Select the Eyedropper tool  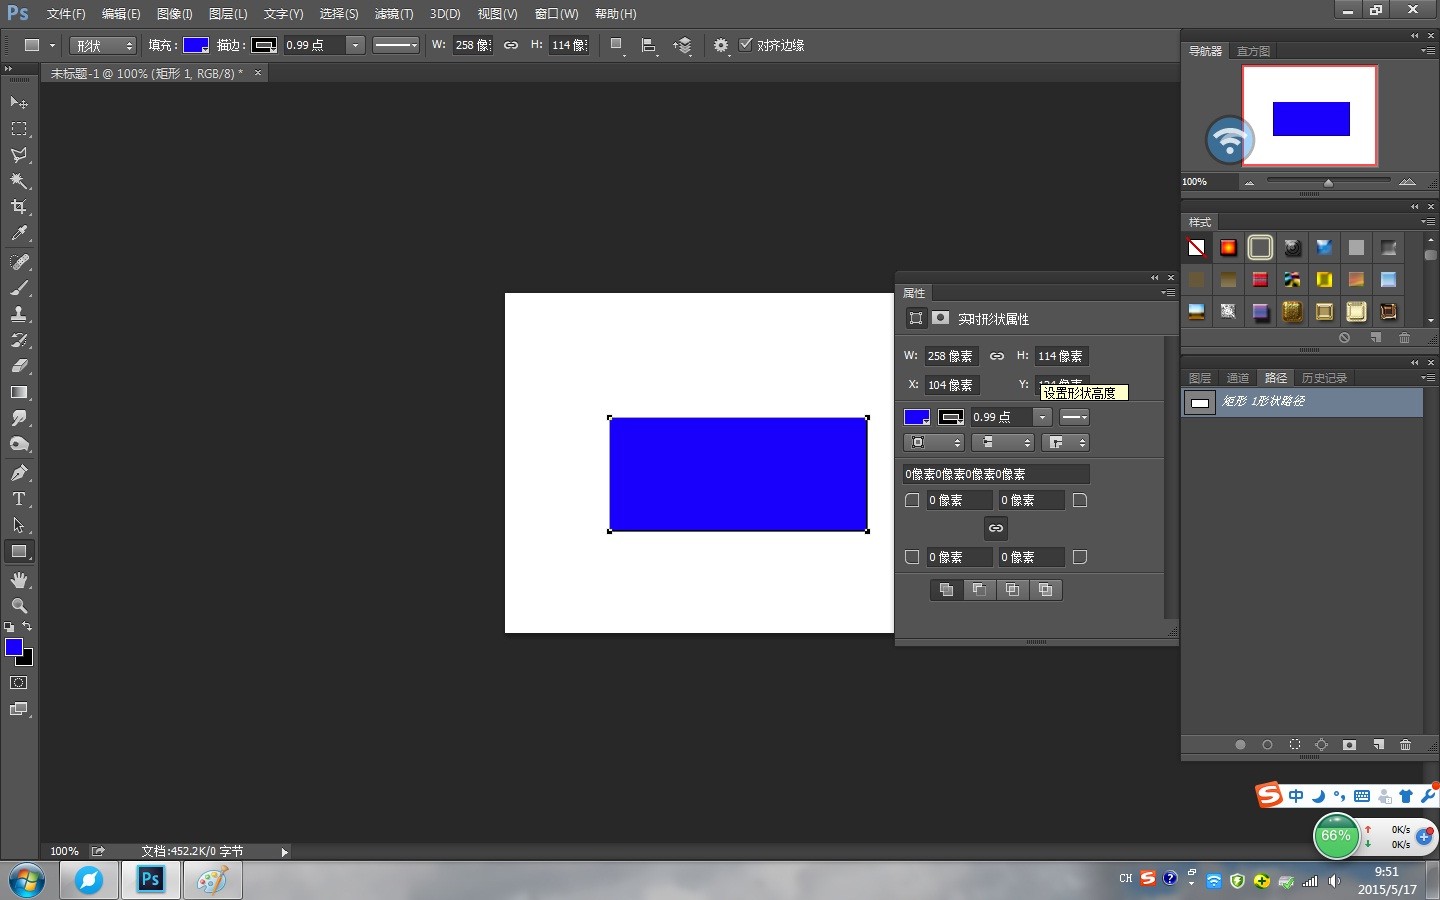click(19, 233)
